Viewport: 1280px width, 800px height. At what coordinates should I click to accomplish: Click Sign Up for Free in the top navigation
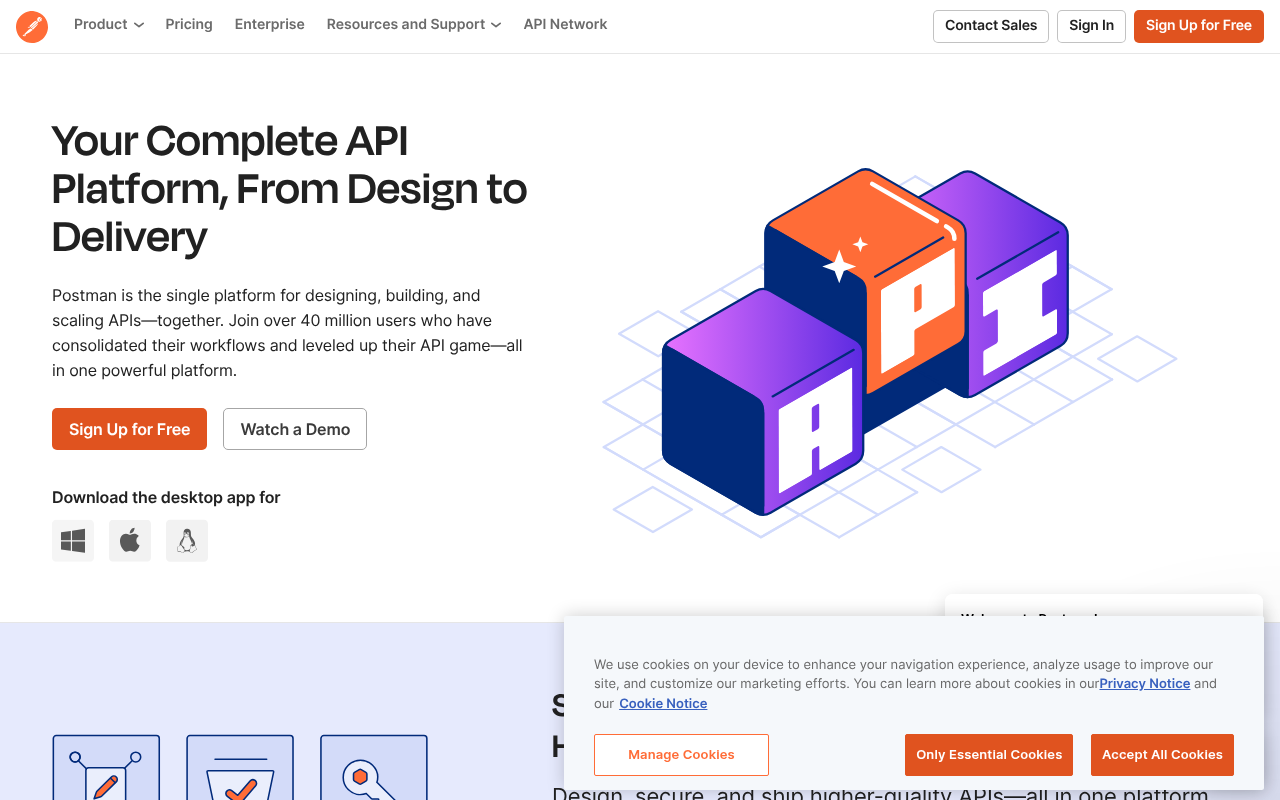coord(1198,26)
